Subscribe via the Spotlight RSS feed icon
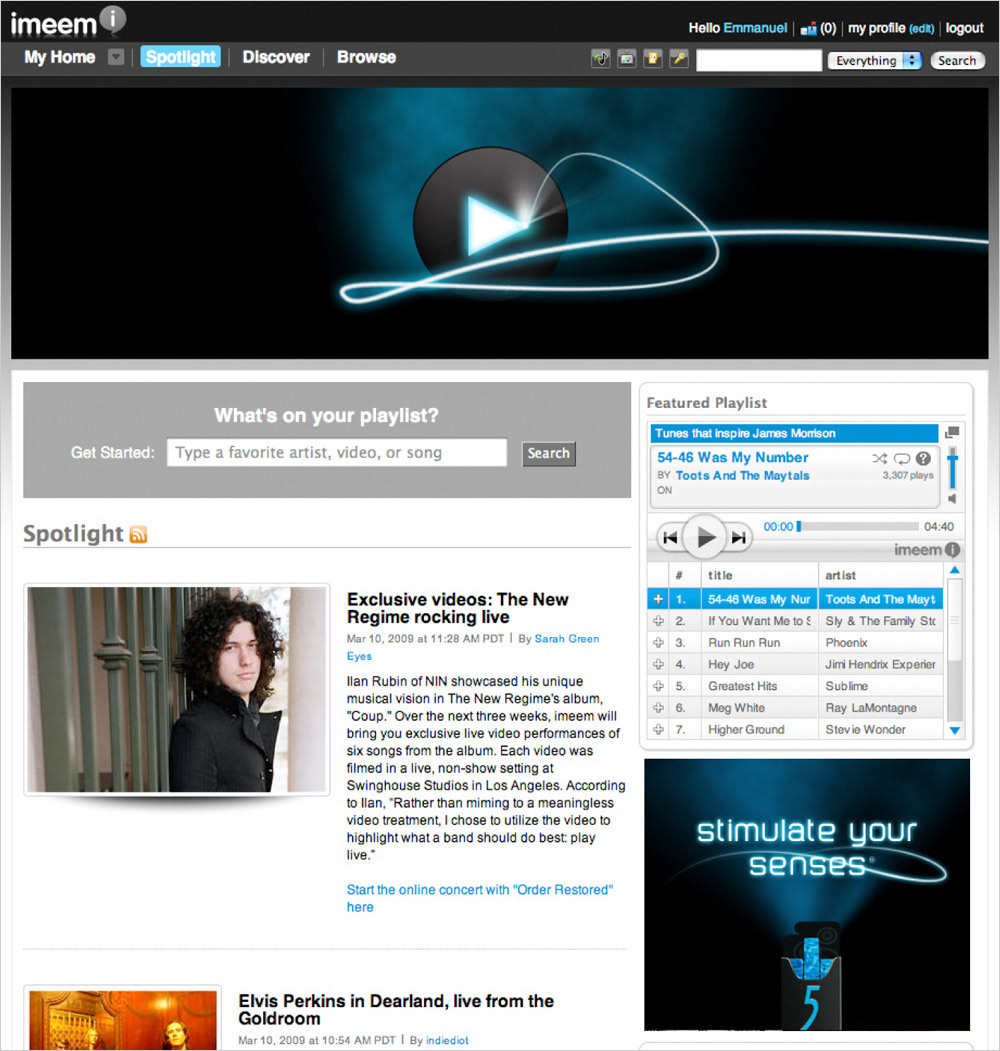Screen dimensions: 1000x1051 [x=138, y=534]
